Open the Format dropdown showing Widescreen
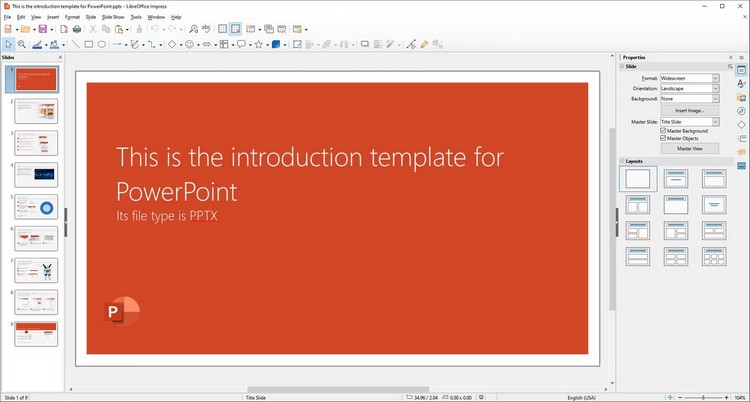The image size is (750, 402). (689, 78)
